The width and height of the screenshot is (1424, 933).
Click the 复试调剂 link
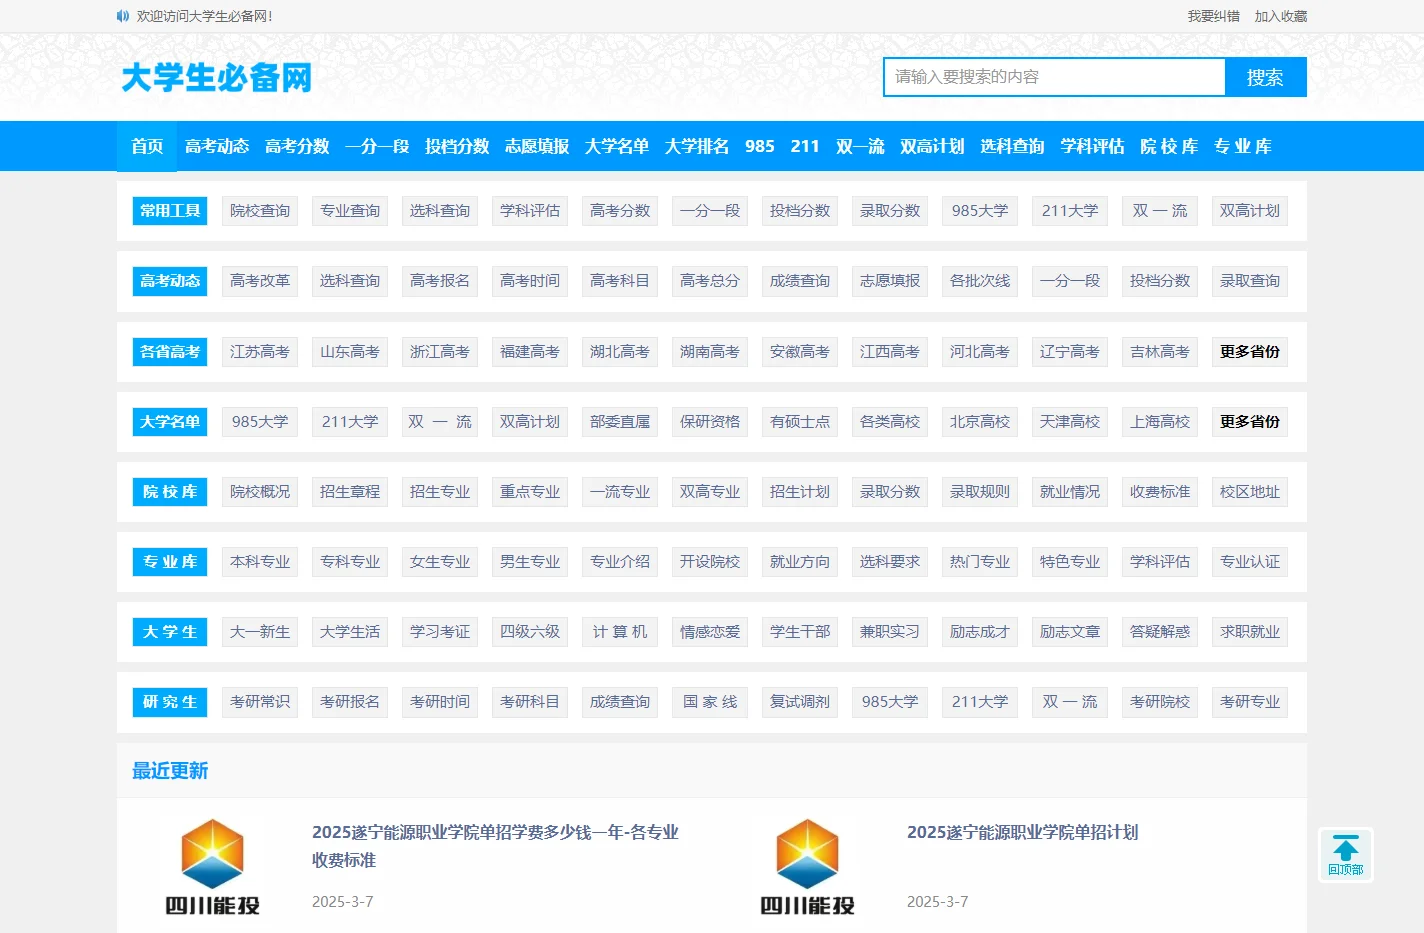click(800, 702)
